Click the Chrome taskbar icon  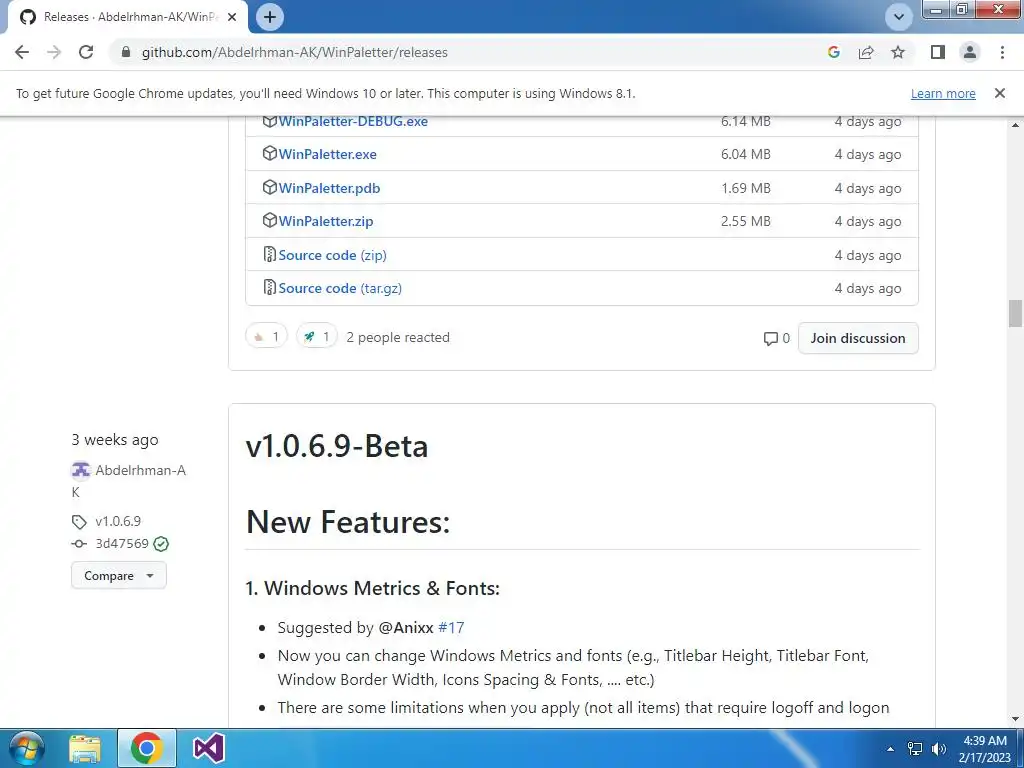146,748
